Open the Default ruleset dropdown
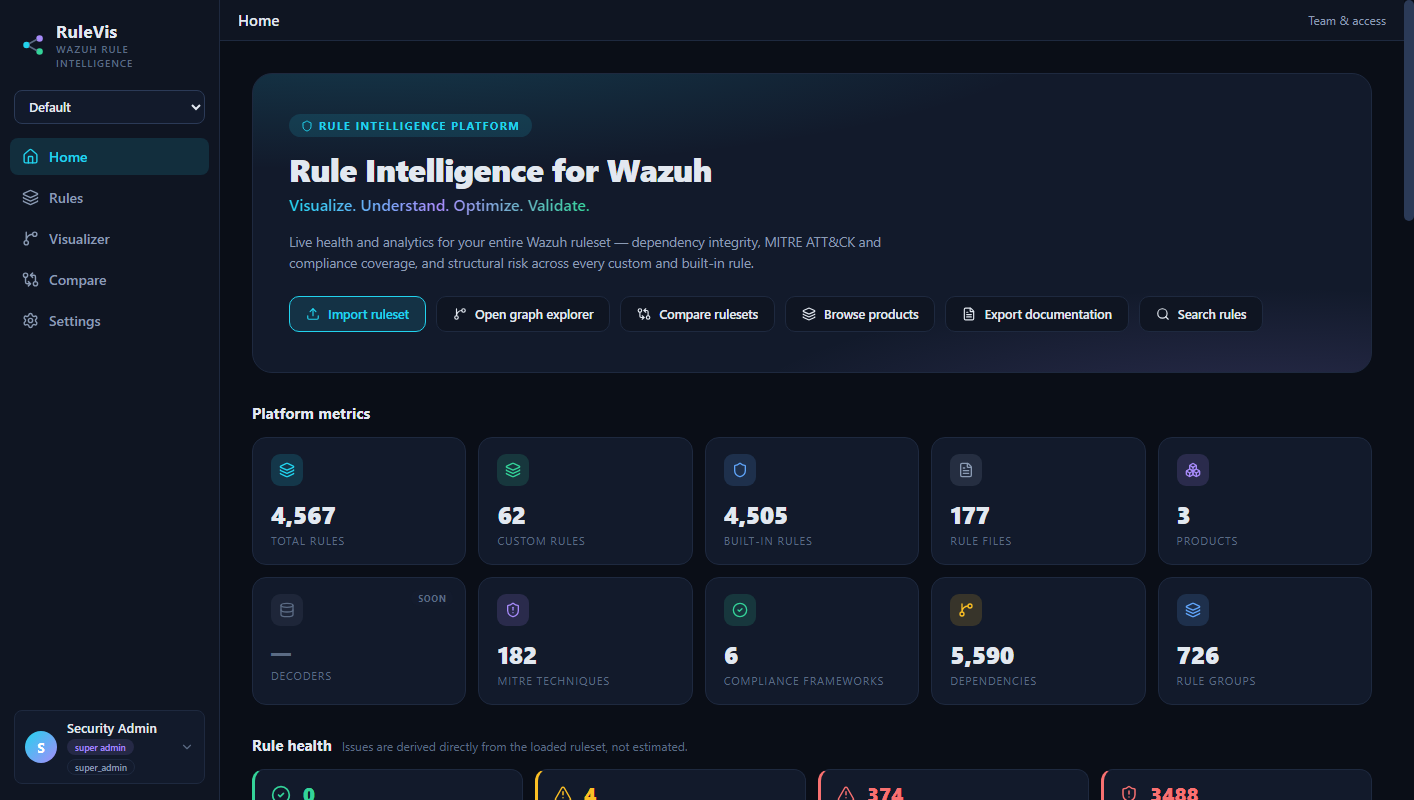The image size is (1414, 800). pos(109,107)
